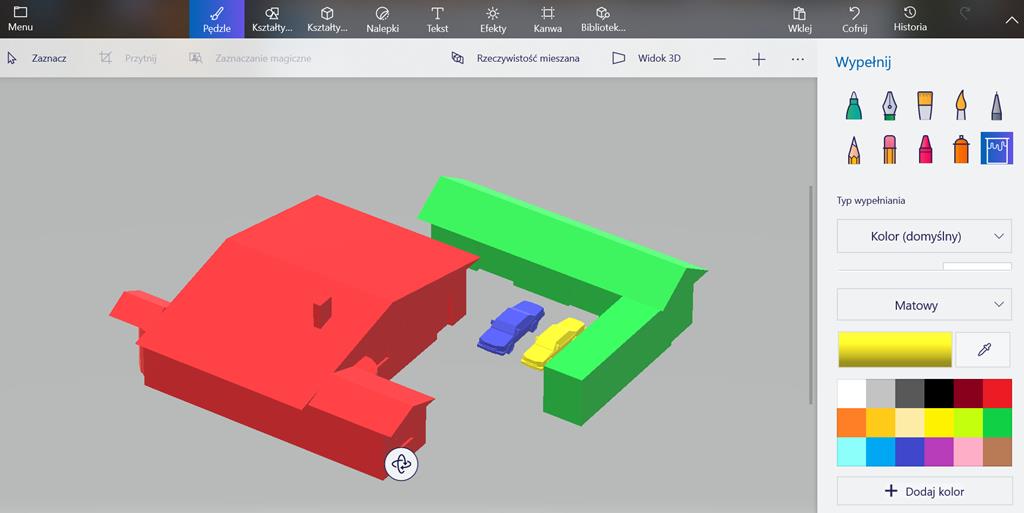Viewport: 1024px width, 513px height.
Task: Click the eyedropper color picker
Action: click(983, 349)
